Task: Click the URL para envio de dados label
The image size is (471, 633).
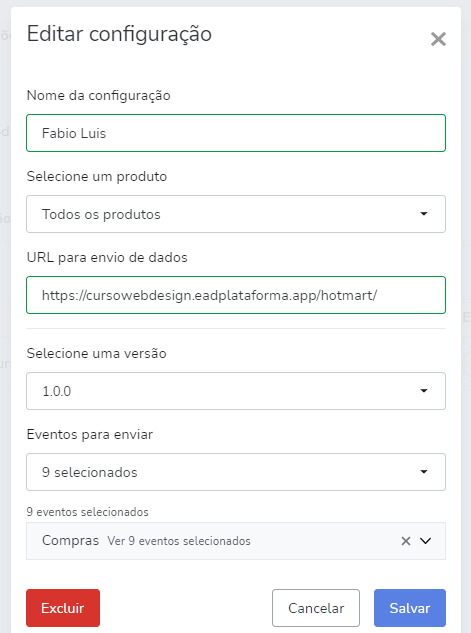Action: coord(107,258)
